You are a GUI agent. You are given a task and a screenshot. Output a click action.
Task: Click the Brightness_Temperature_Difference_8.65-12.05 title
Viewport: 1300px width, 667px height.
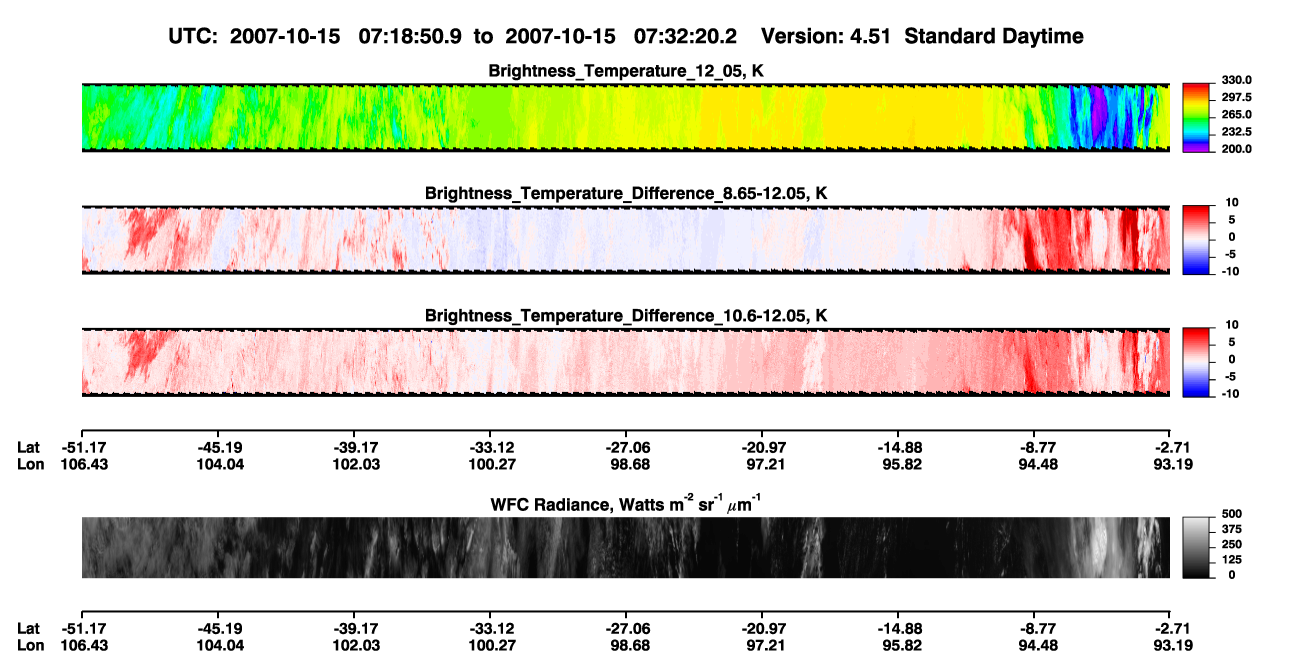point(626,193)
